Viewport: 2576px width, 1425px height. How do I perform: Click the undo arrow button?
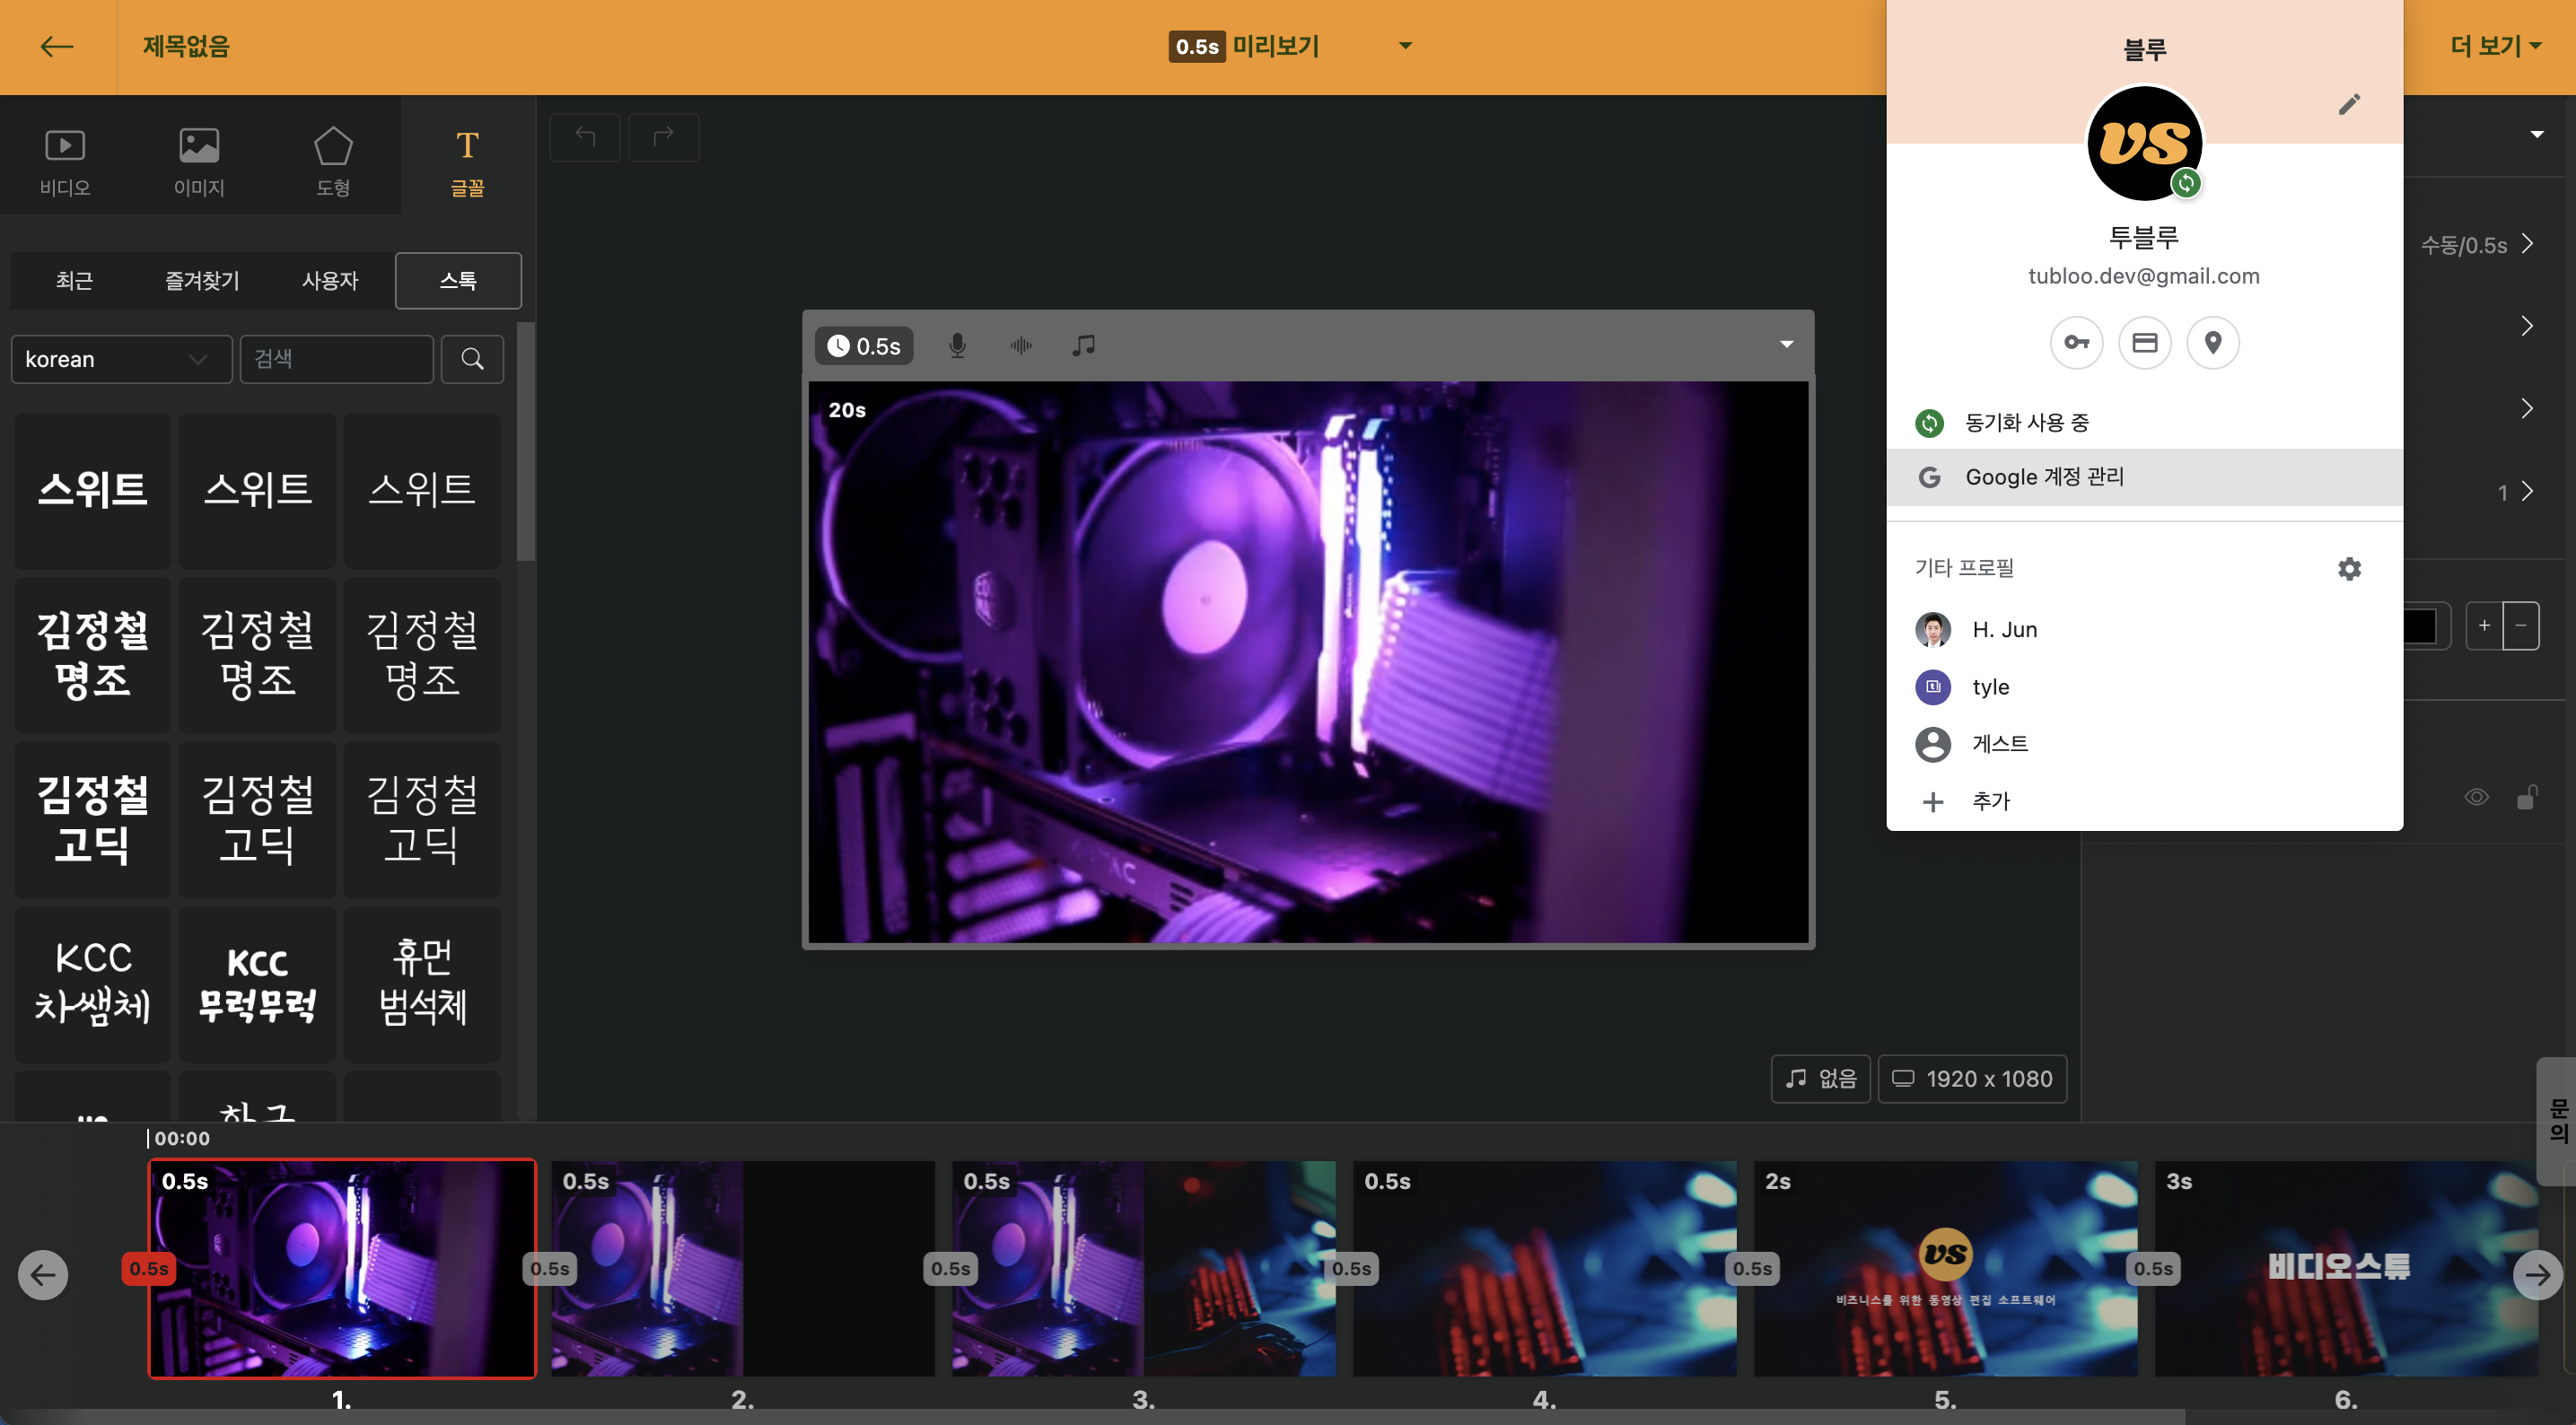click(x=585, y=138)
